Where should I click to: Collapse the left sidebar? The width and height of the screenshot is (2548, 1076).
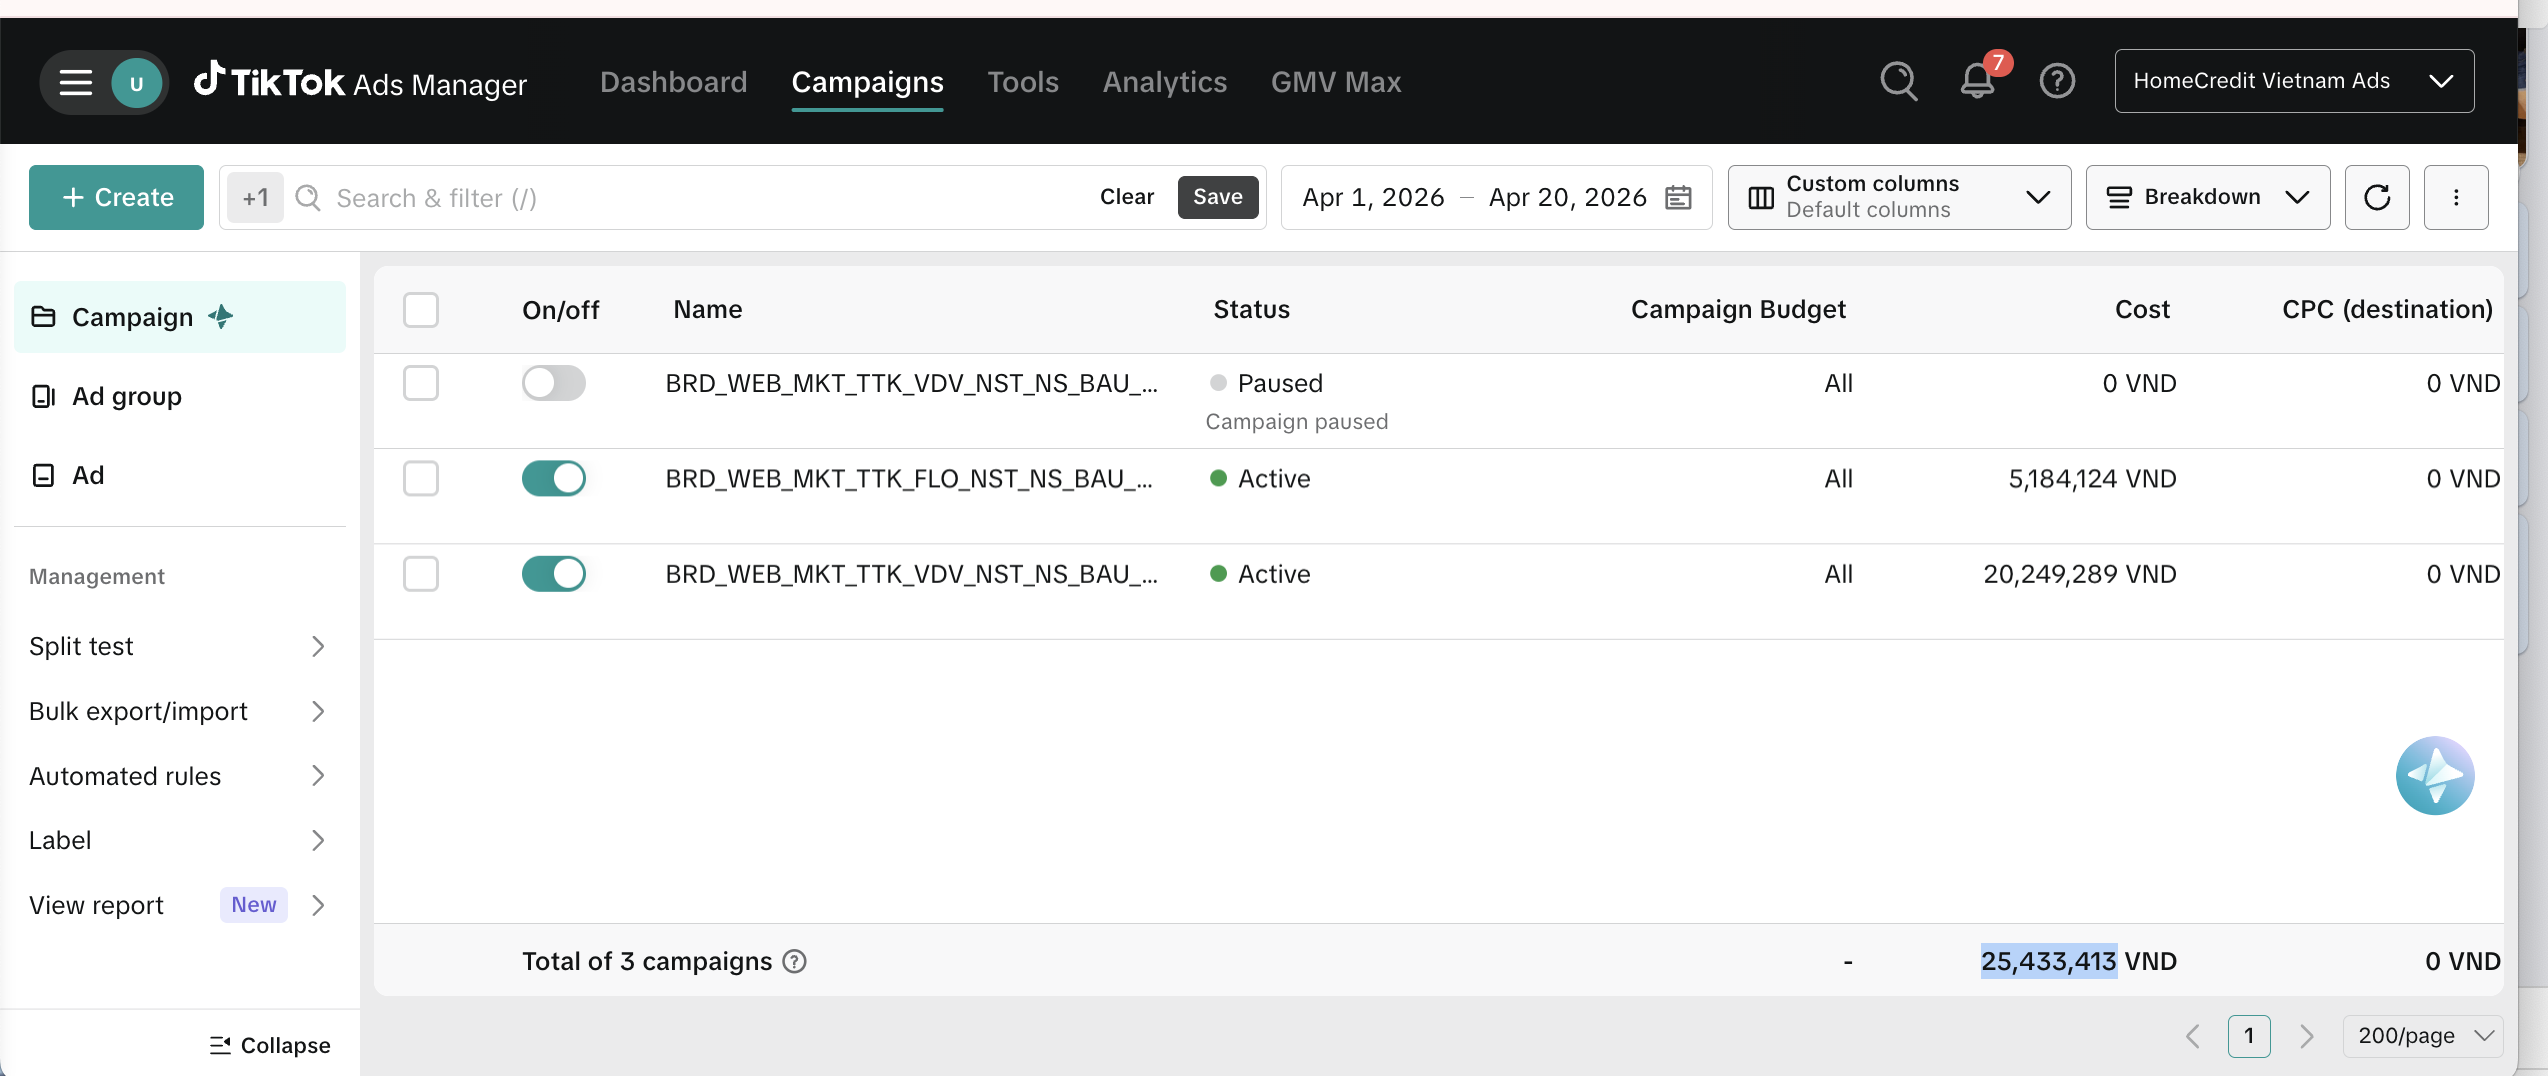point(270,1045)
